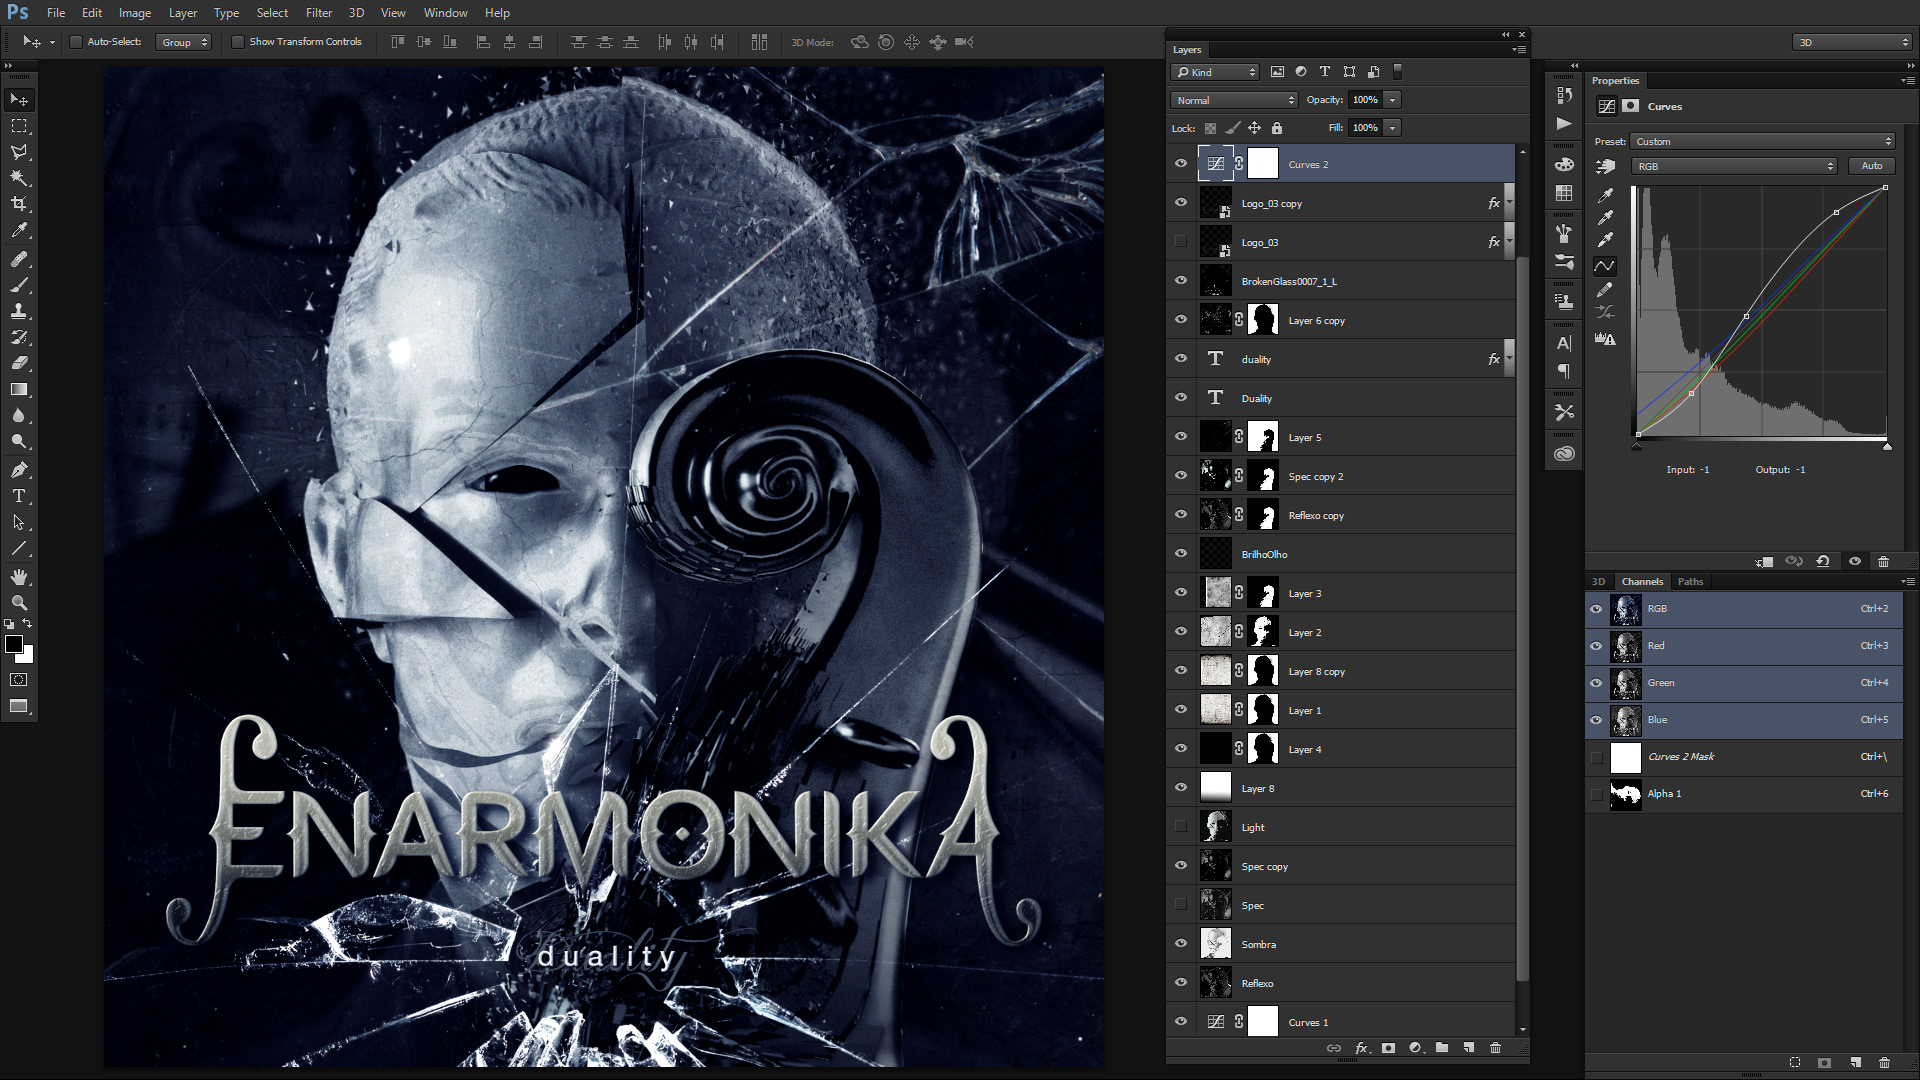Select the Layer 8 copy layer

click(x=1316, y=672)
